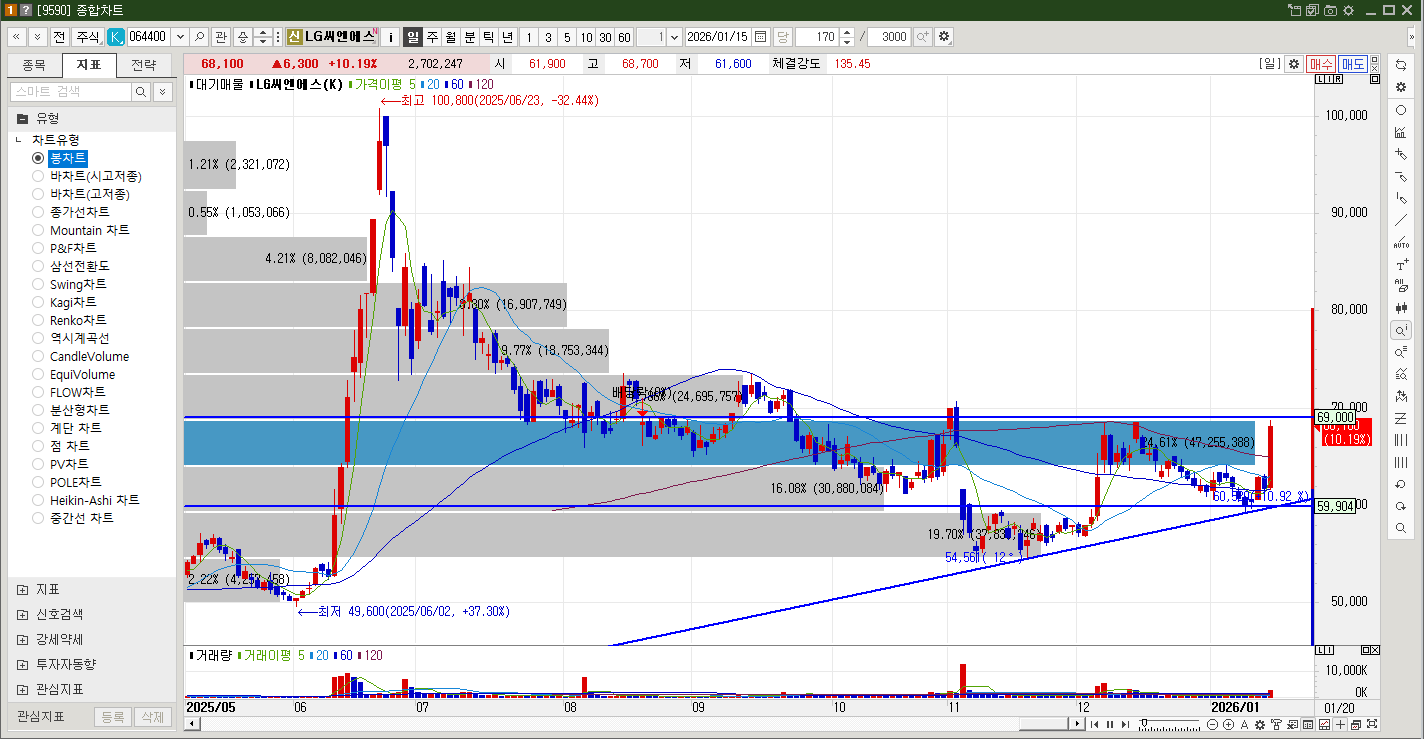The width and height of the screenshot is (1424, 739).
Task: Toggle the magnifier info tool
Action: (x=1401, y=330)
